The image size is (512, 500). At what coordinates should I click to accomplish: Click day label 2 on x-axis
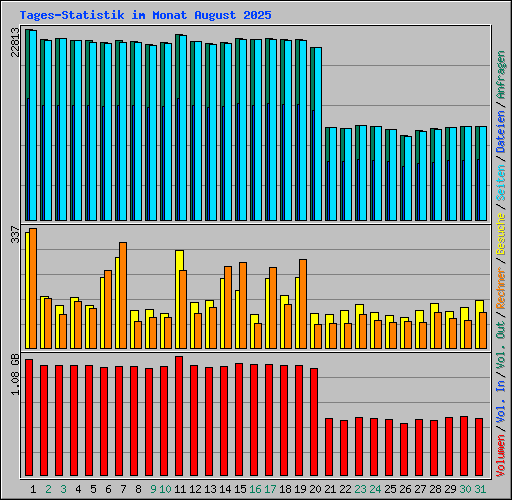tap(48, 489)
